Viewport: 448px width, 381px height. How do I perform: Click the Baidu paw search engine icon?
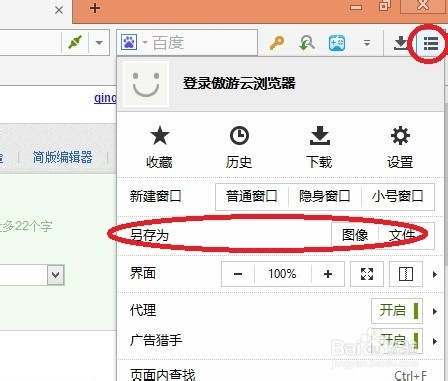[129, 42]
